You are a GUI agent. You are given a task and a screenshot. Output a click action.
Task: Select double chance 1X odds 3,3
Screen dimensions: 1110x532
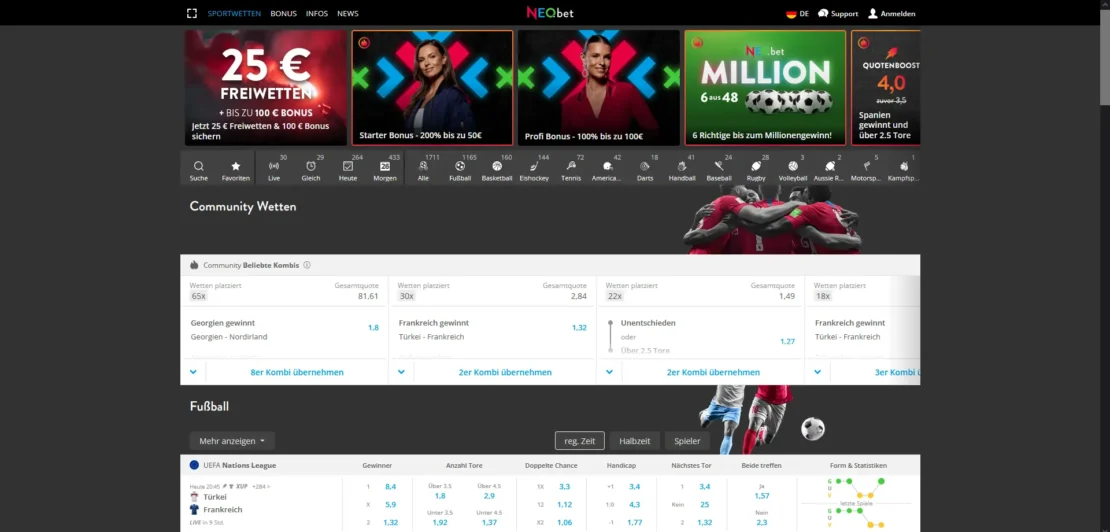click(x=564, y=487)
